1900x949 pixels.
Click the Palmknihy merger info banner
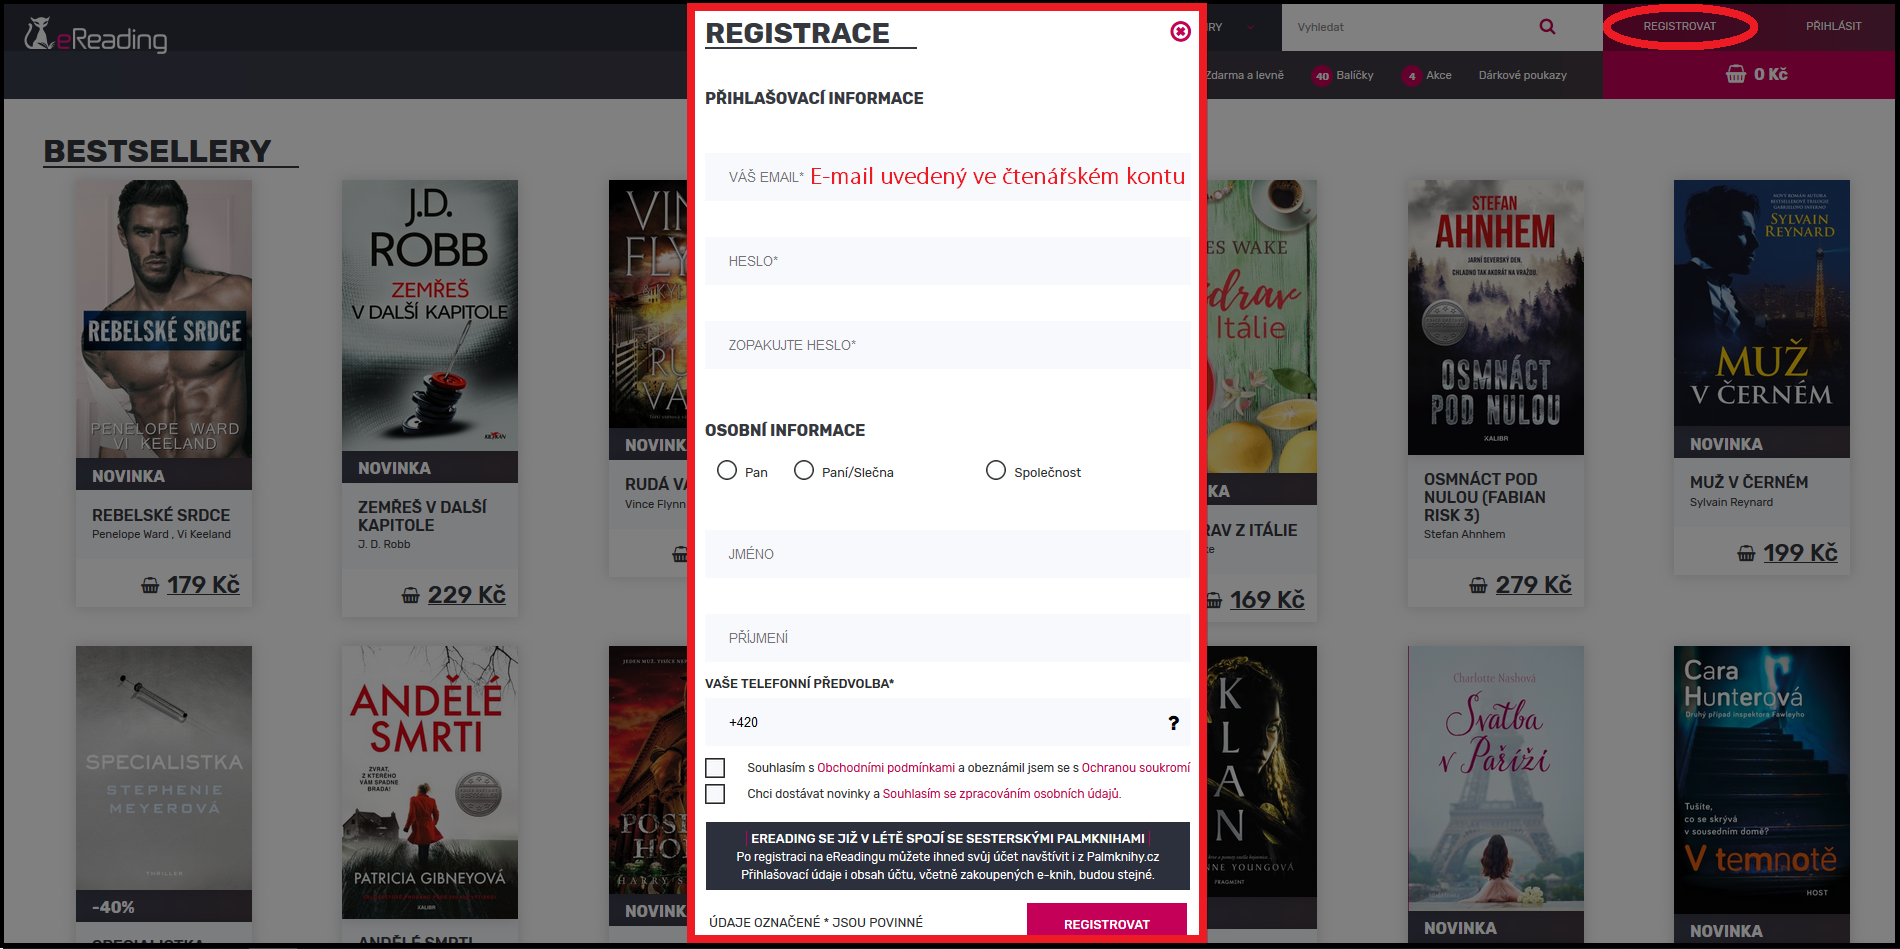[947, 856]
